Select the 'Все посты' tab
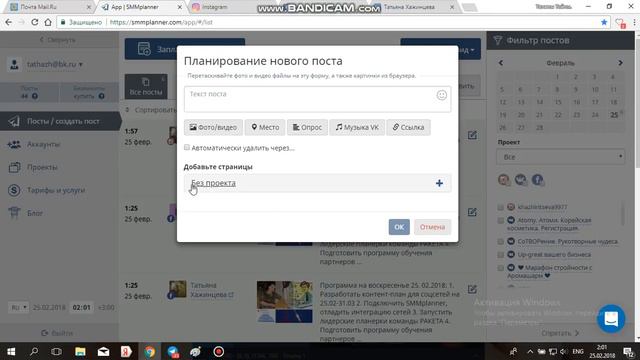The width and height of the screenshot is (640, 360). [x=146, y=87]
